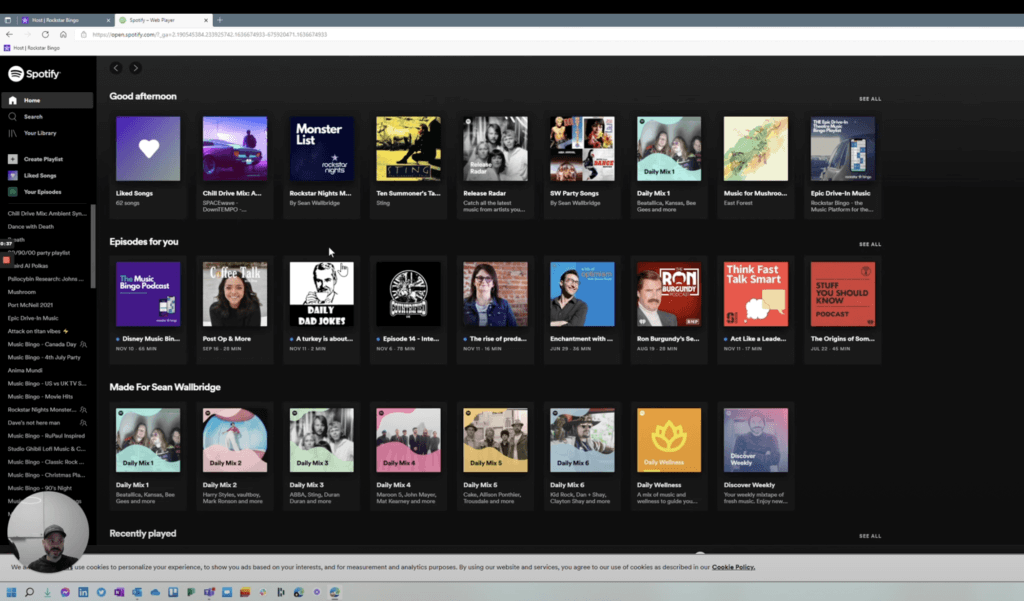Open the Liked Songs heart card
Screen dimensions: 1024x601
tap(148, 164)
